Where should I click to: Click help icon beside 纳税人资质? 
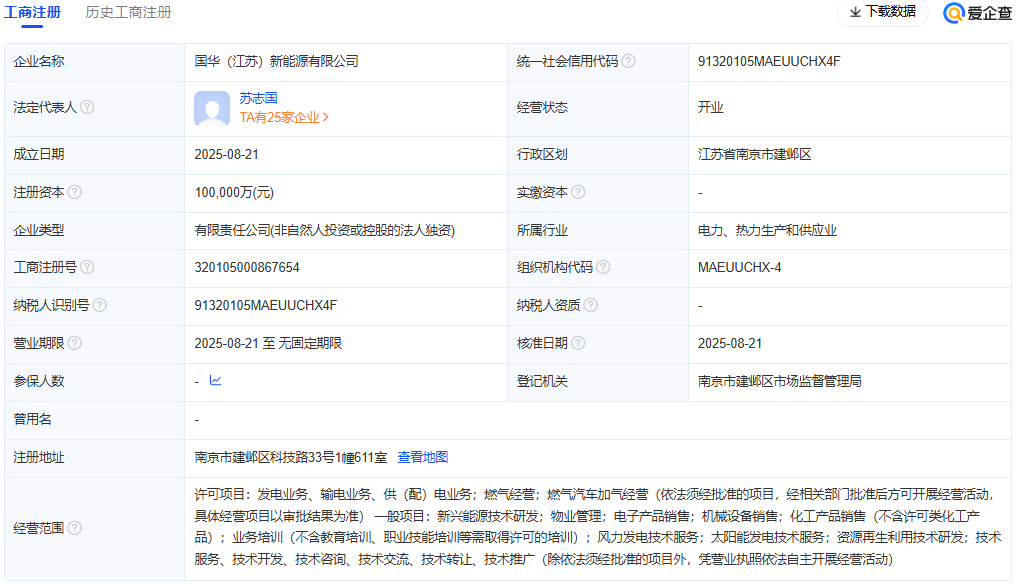click(590, 306)
